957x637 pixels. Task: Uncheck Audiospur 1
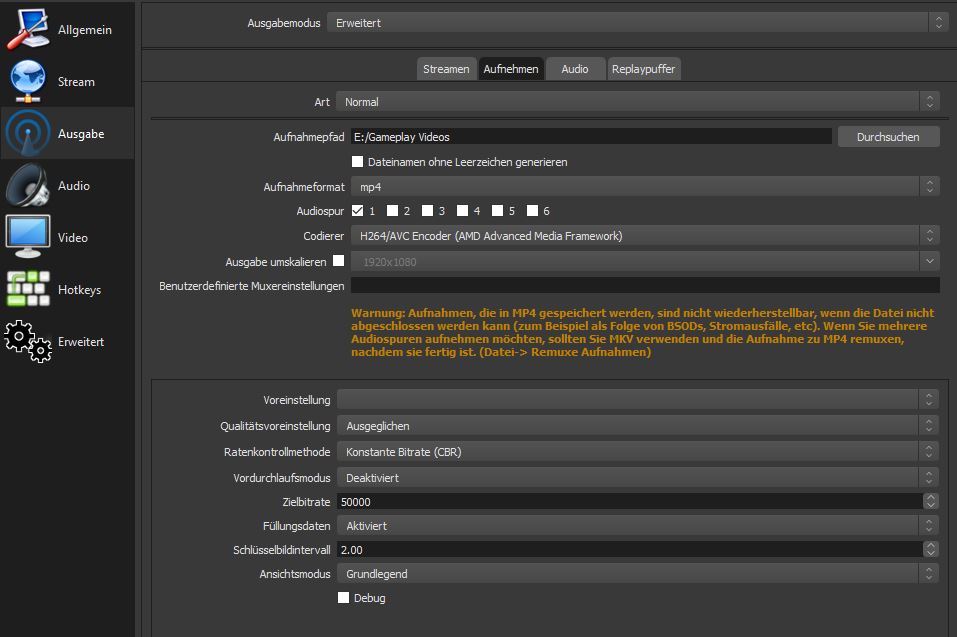[x=358, y=211]
